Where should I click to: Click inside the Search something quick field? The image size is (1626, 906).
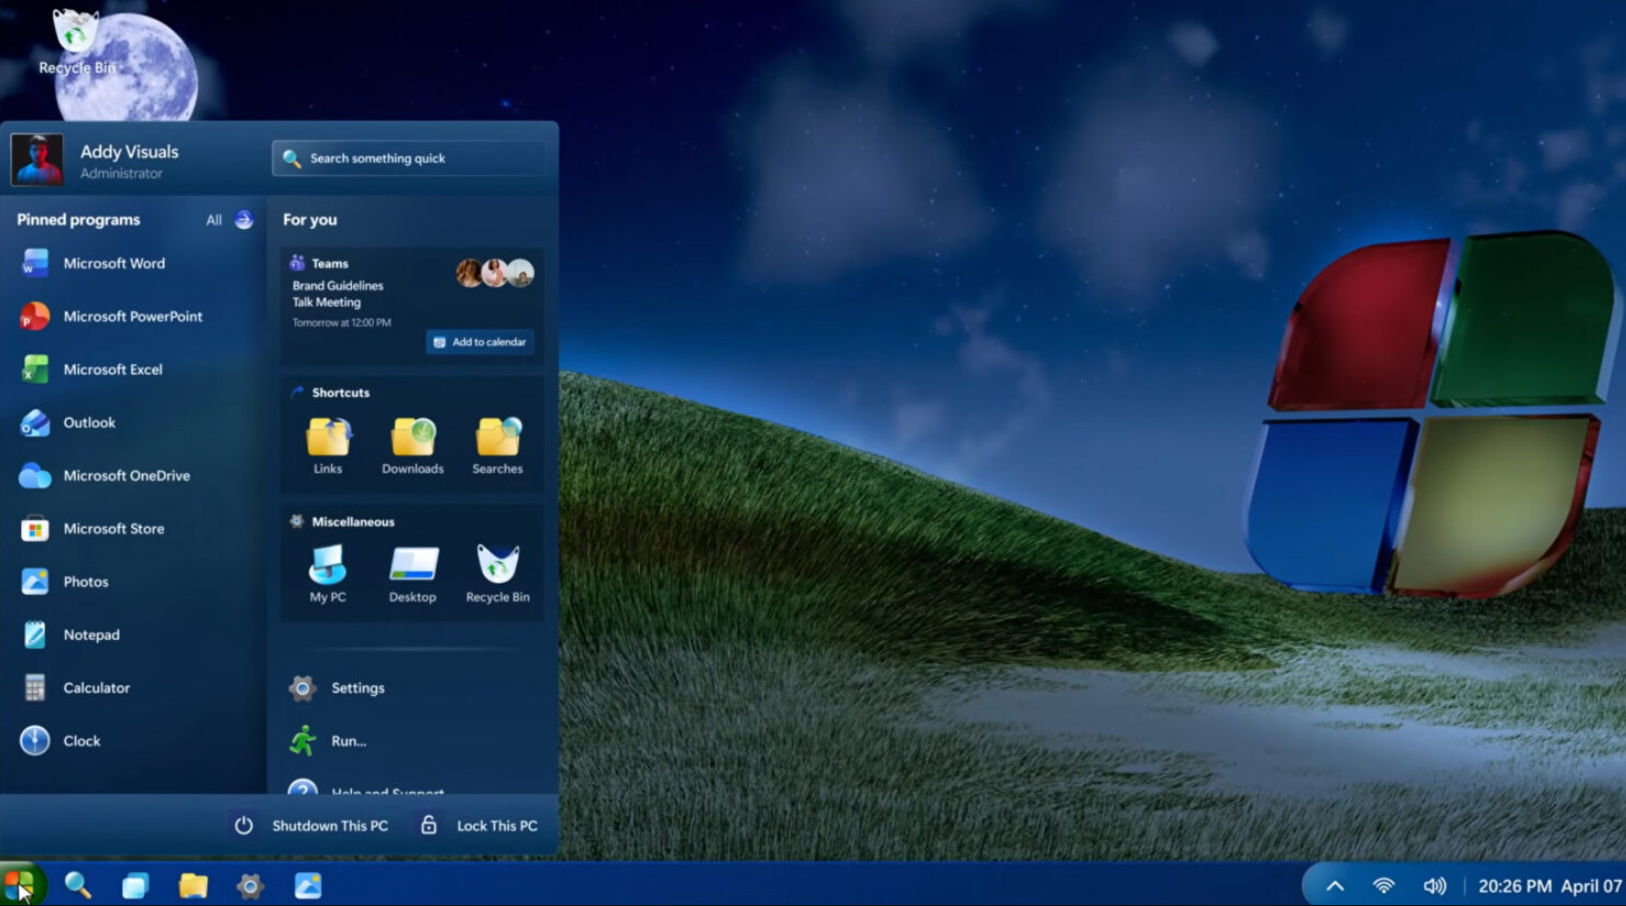tap(408, 158)
